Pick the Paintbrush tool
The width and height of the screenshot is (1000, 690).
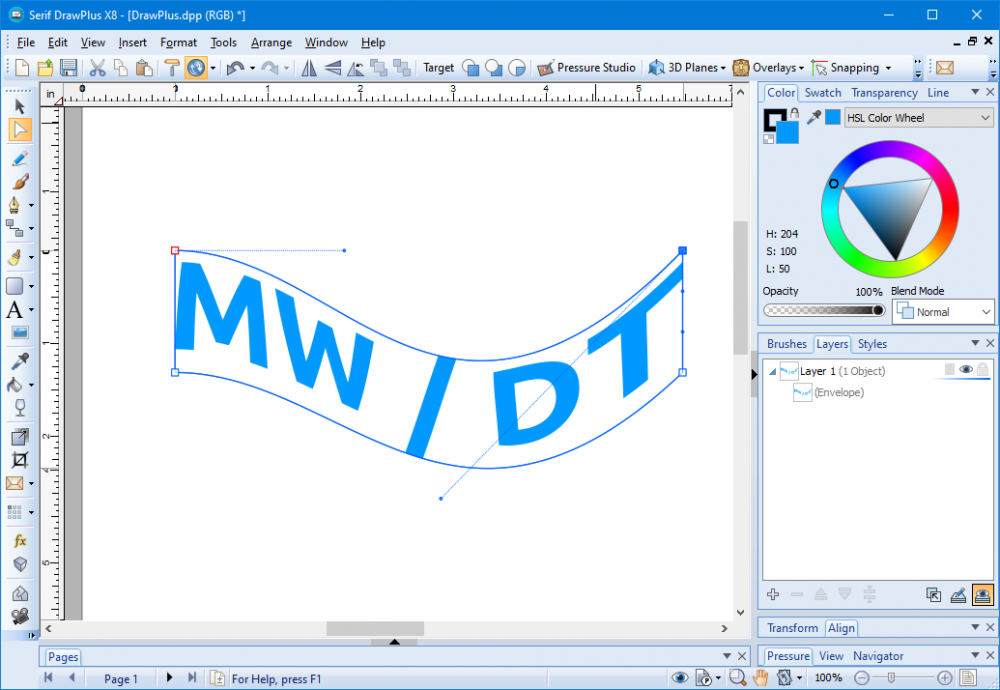[x=19, y=181]
